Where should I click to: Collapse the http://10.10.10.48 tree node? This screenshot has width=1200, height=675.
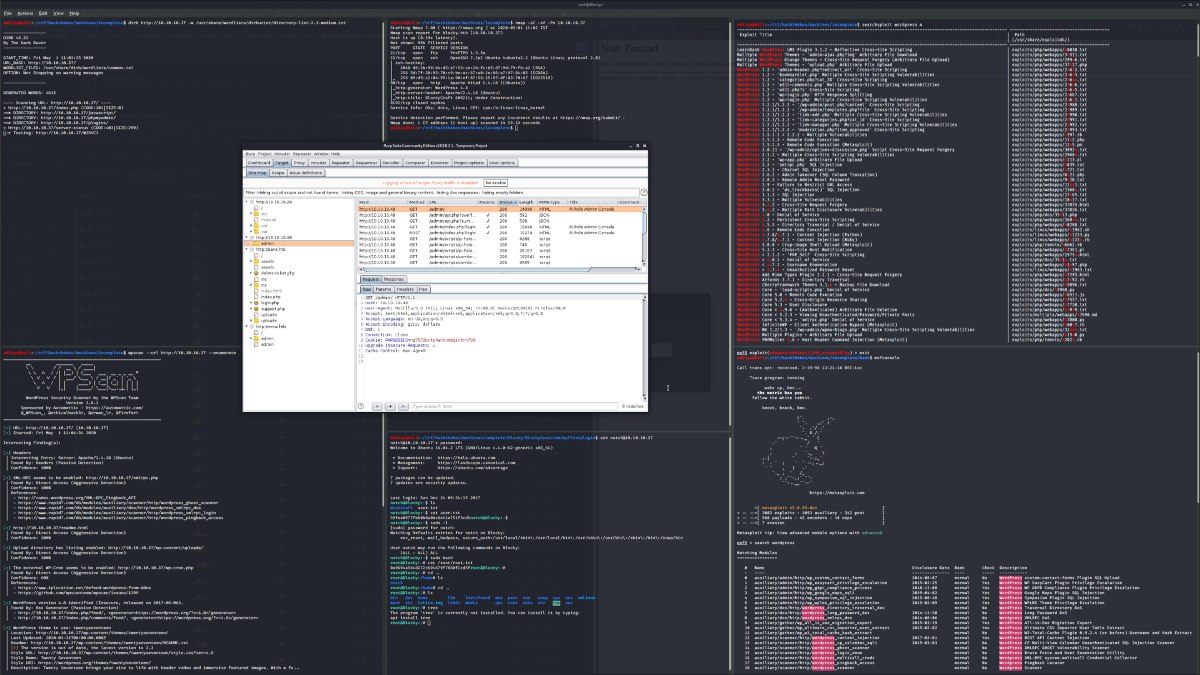click(x=247, y=237)
